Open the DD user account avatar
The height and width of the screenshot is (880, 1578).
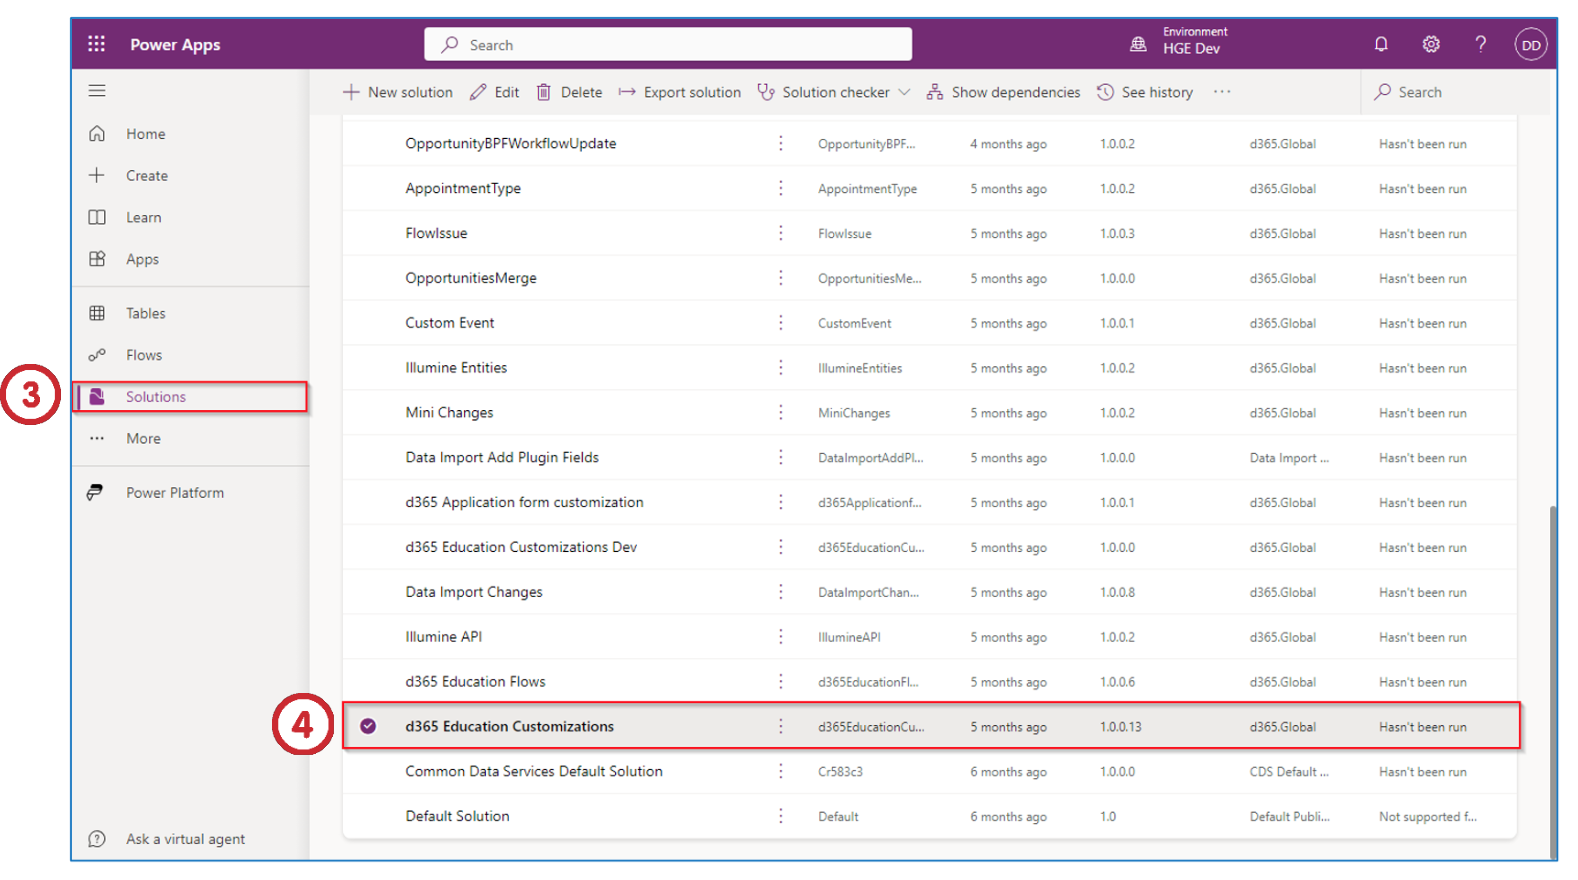pos(1530,45)
